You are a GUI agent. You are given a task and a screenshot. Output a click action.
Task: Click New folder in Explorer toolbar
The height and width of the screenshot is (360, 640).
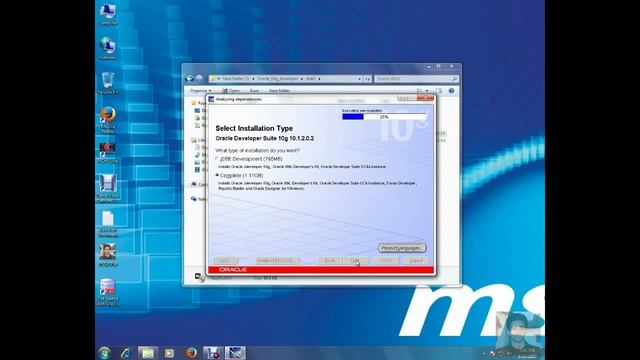(280, 91)
